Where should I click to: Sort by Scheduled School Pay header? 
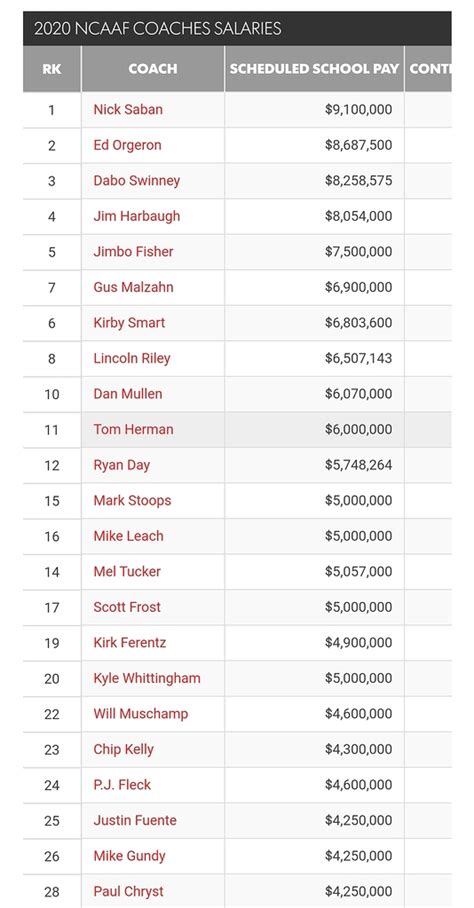tap(314, 69)
